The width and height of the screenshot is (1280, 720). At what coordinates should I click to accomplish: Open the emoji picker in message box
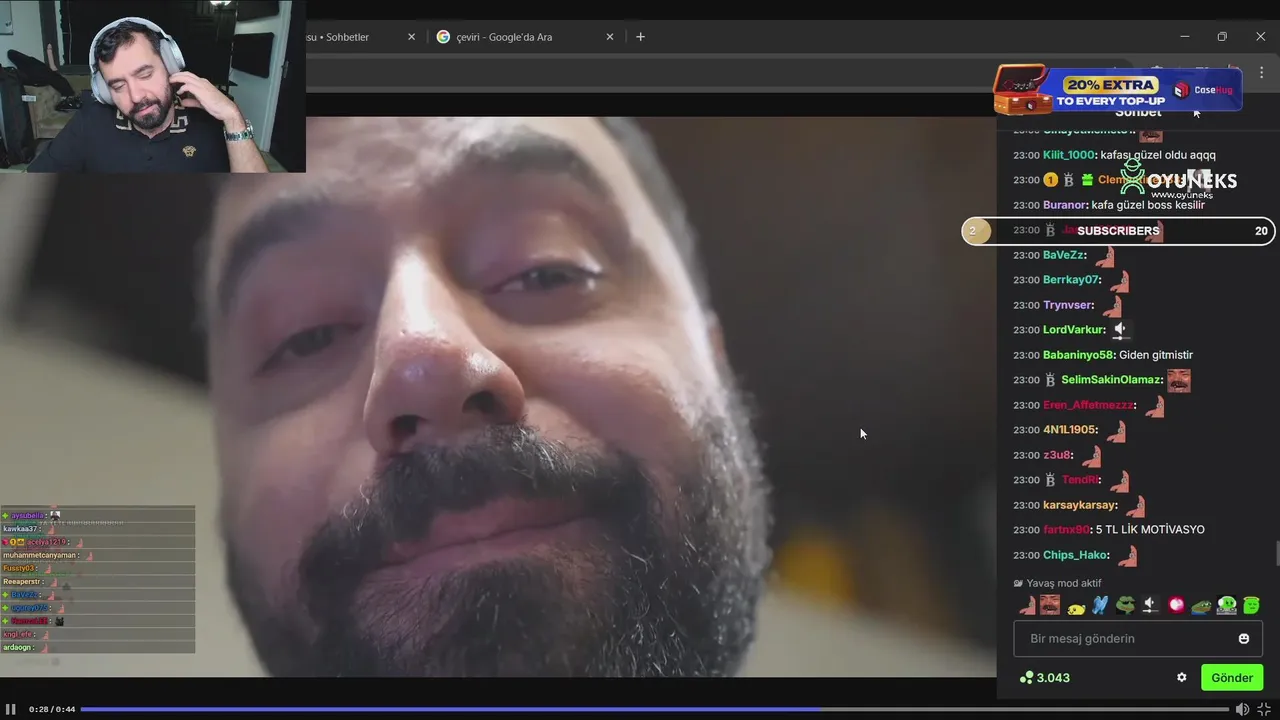pyautogui.click(x=1244, y=638)
